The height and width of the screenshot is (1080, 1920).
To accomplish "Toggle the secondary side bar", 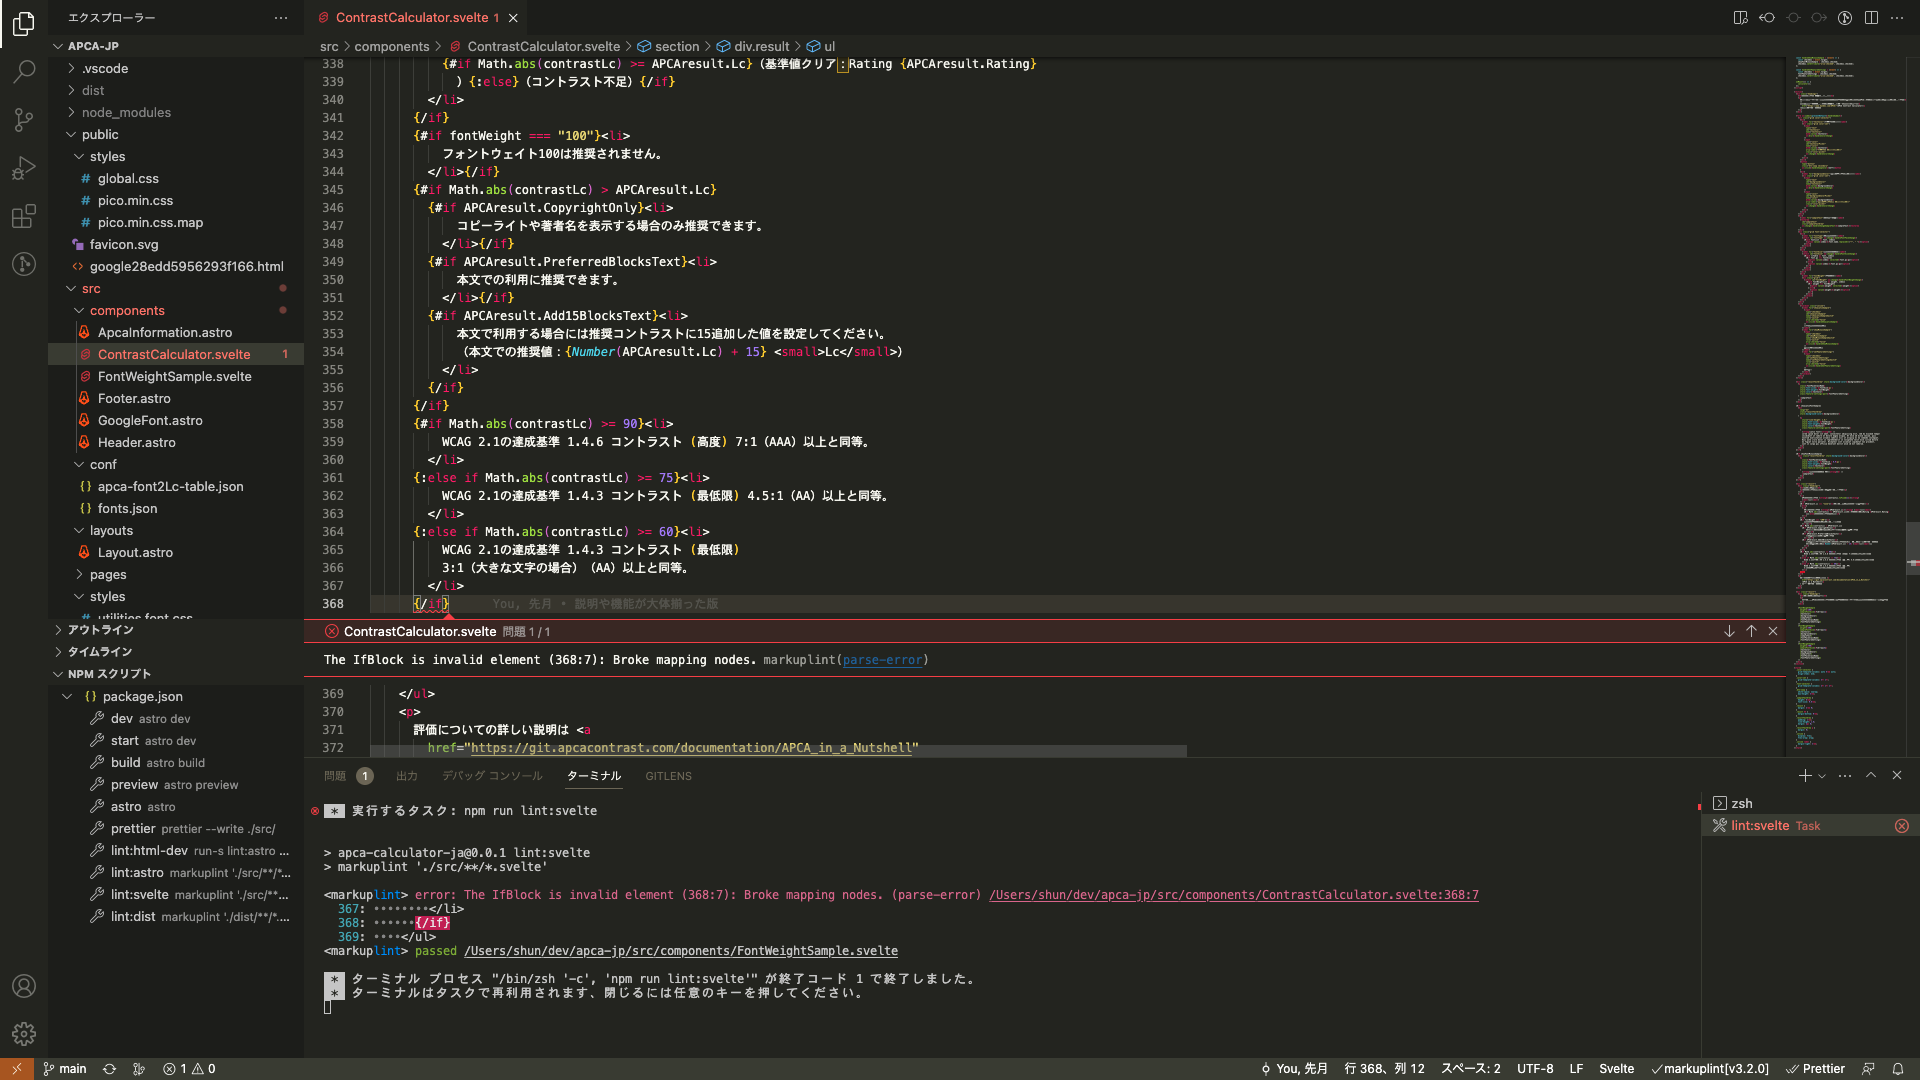I will (1738, 17).
